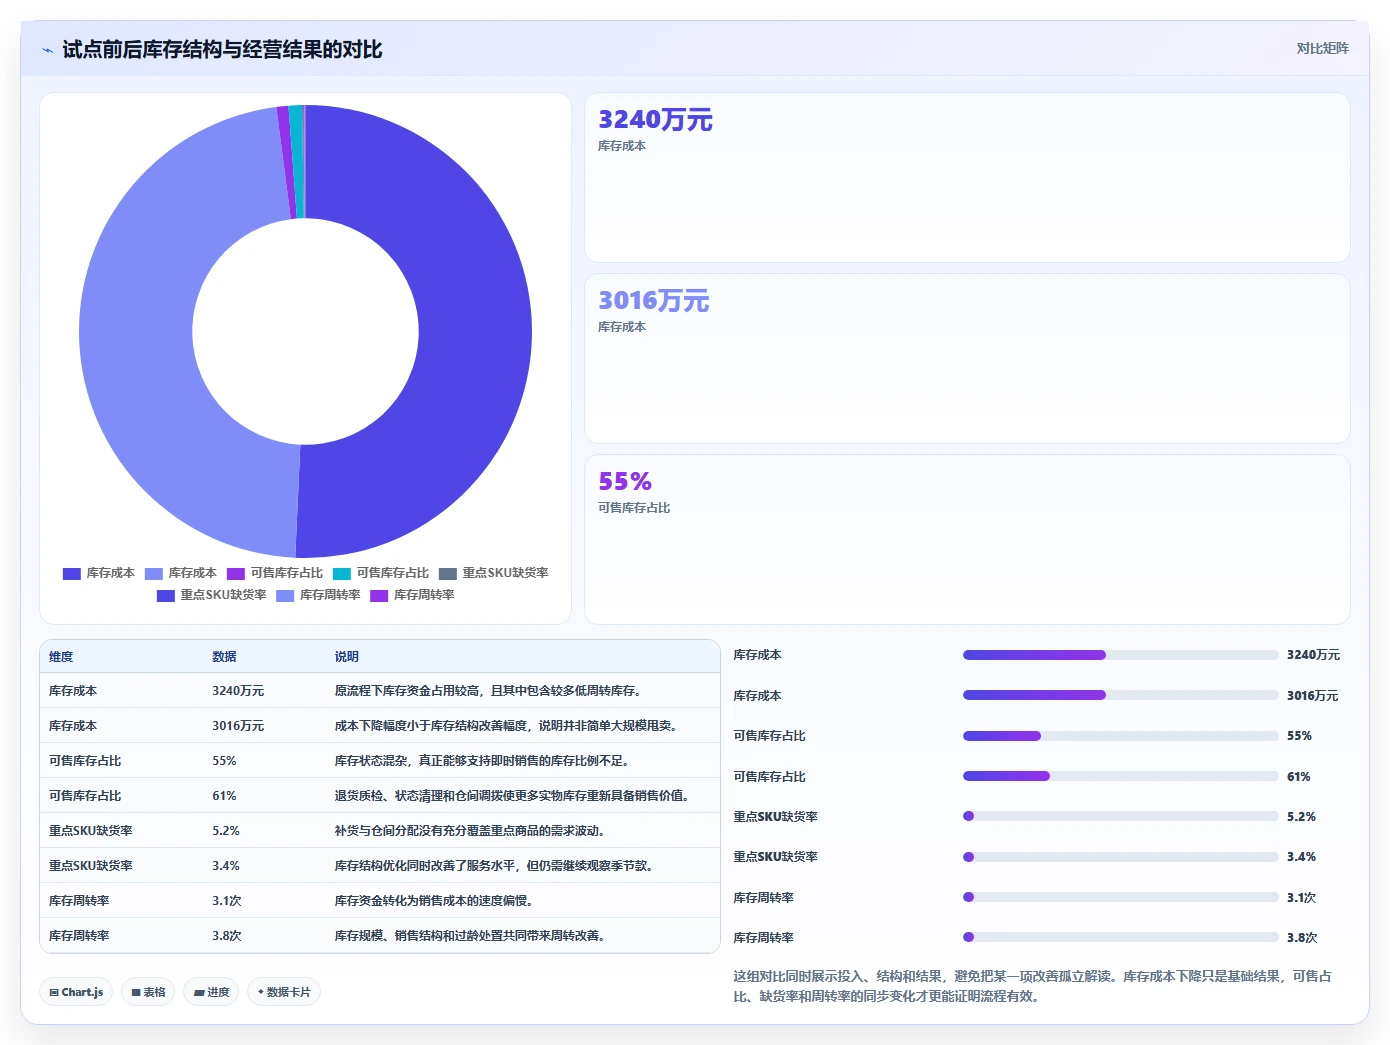This screenshot has height=1045, width=1390.
Task: Click the 可售库存占比 label beside the 61% bar
Action: (769, 777)
